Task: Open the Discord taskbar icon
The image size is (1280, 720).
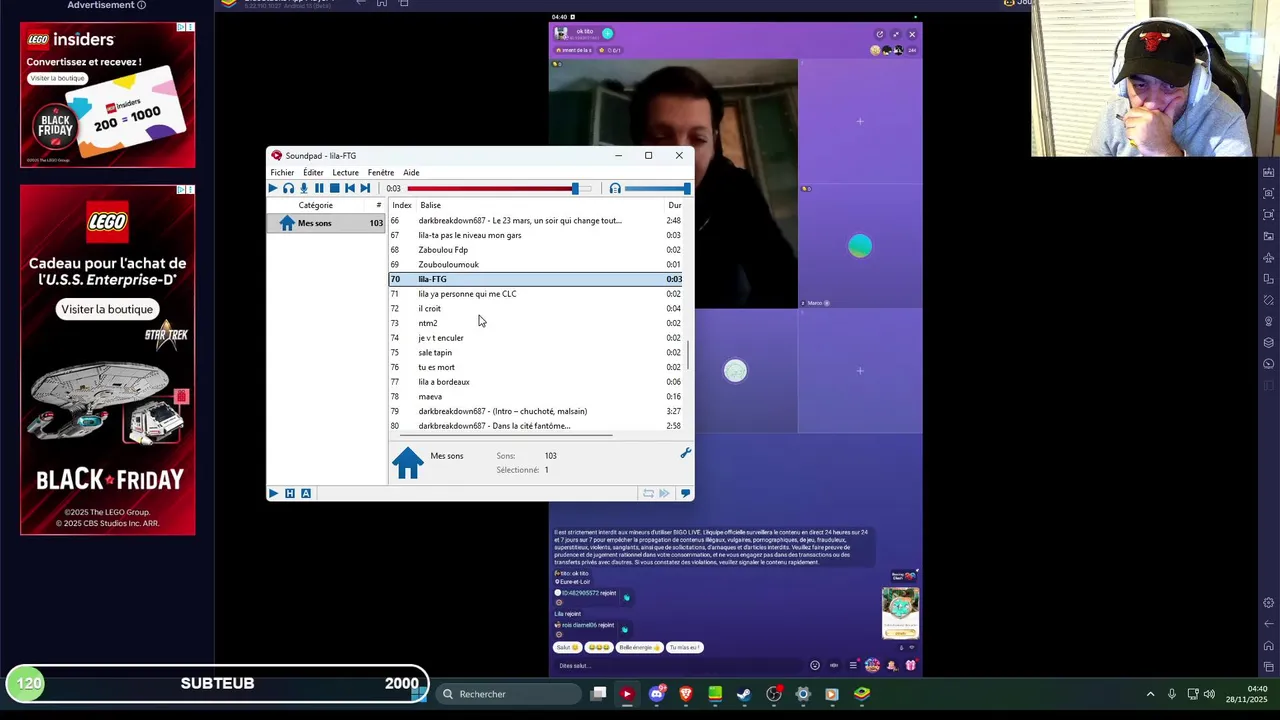Action: pyautogui.click(x=657, y=694)
